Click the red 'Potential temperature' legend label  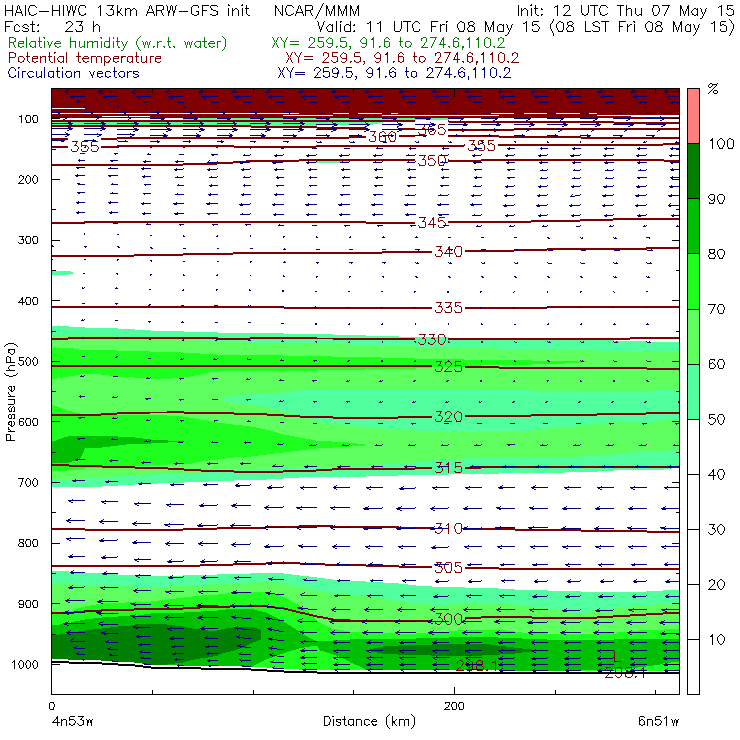coord(85,58)
